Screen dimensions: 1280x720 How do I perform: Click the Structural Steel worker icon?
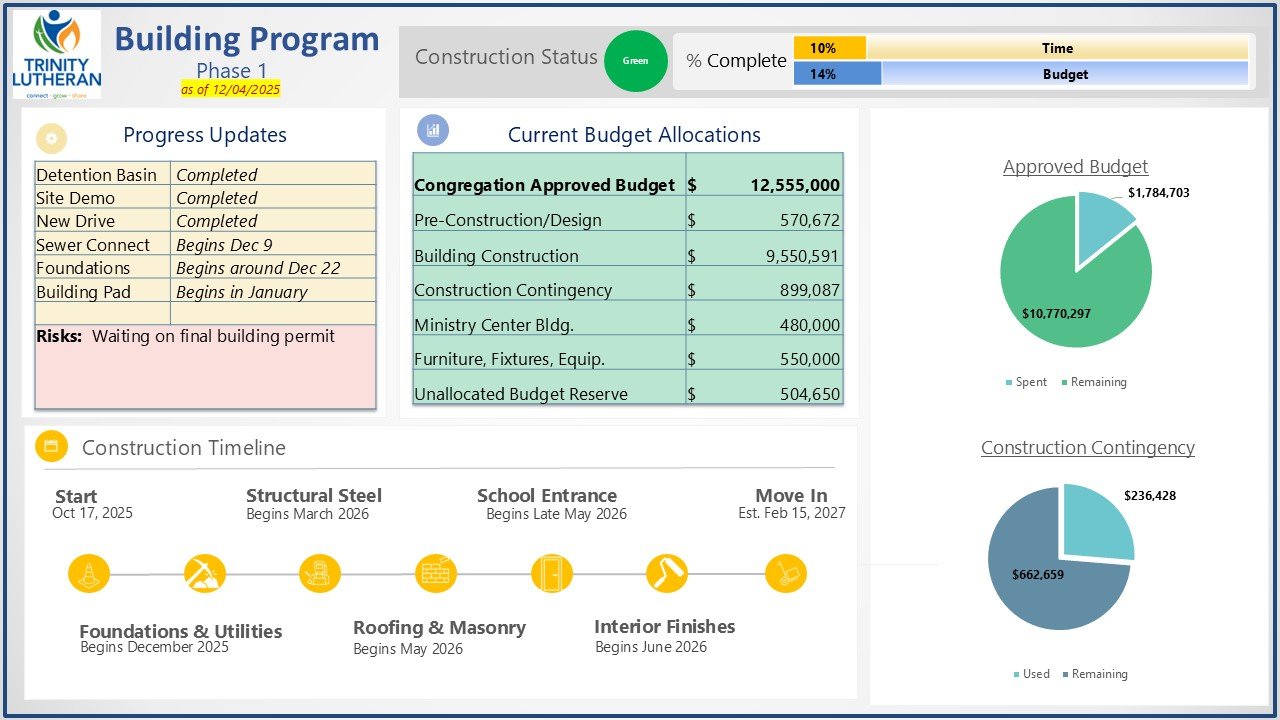point(320,573)
